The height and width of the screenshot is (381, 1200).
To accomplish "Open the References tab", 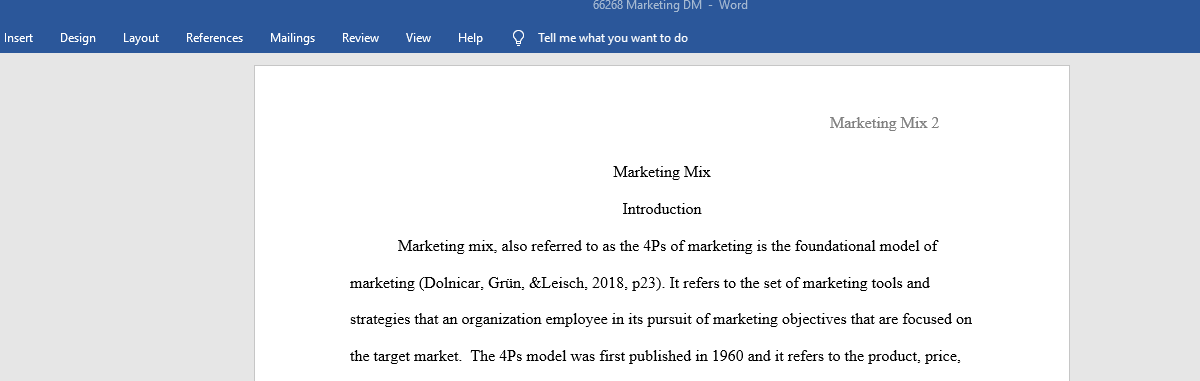I will (214, 38).
